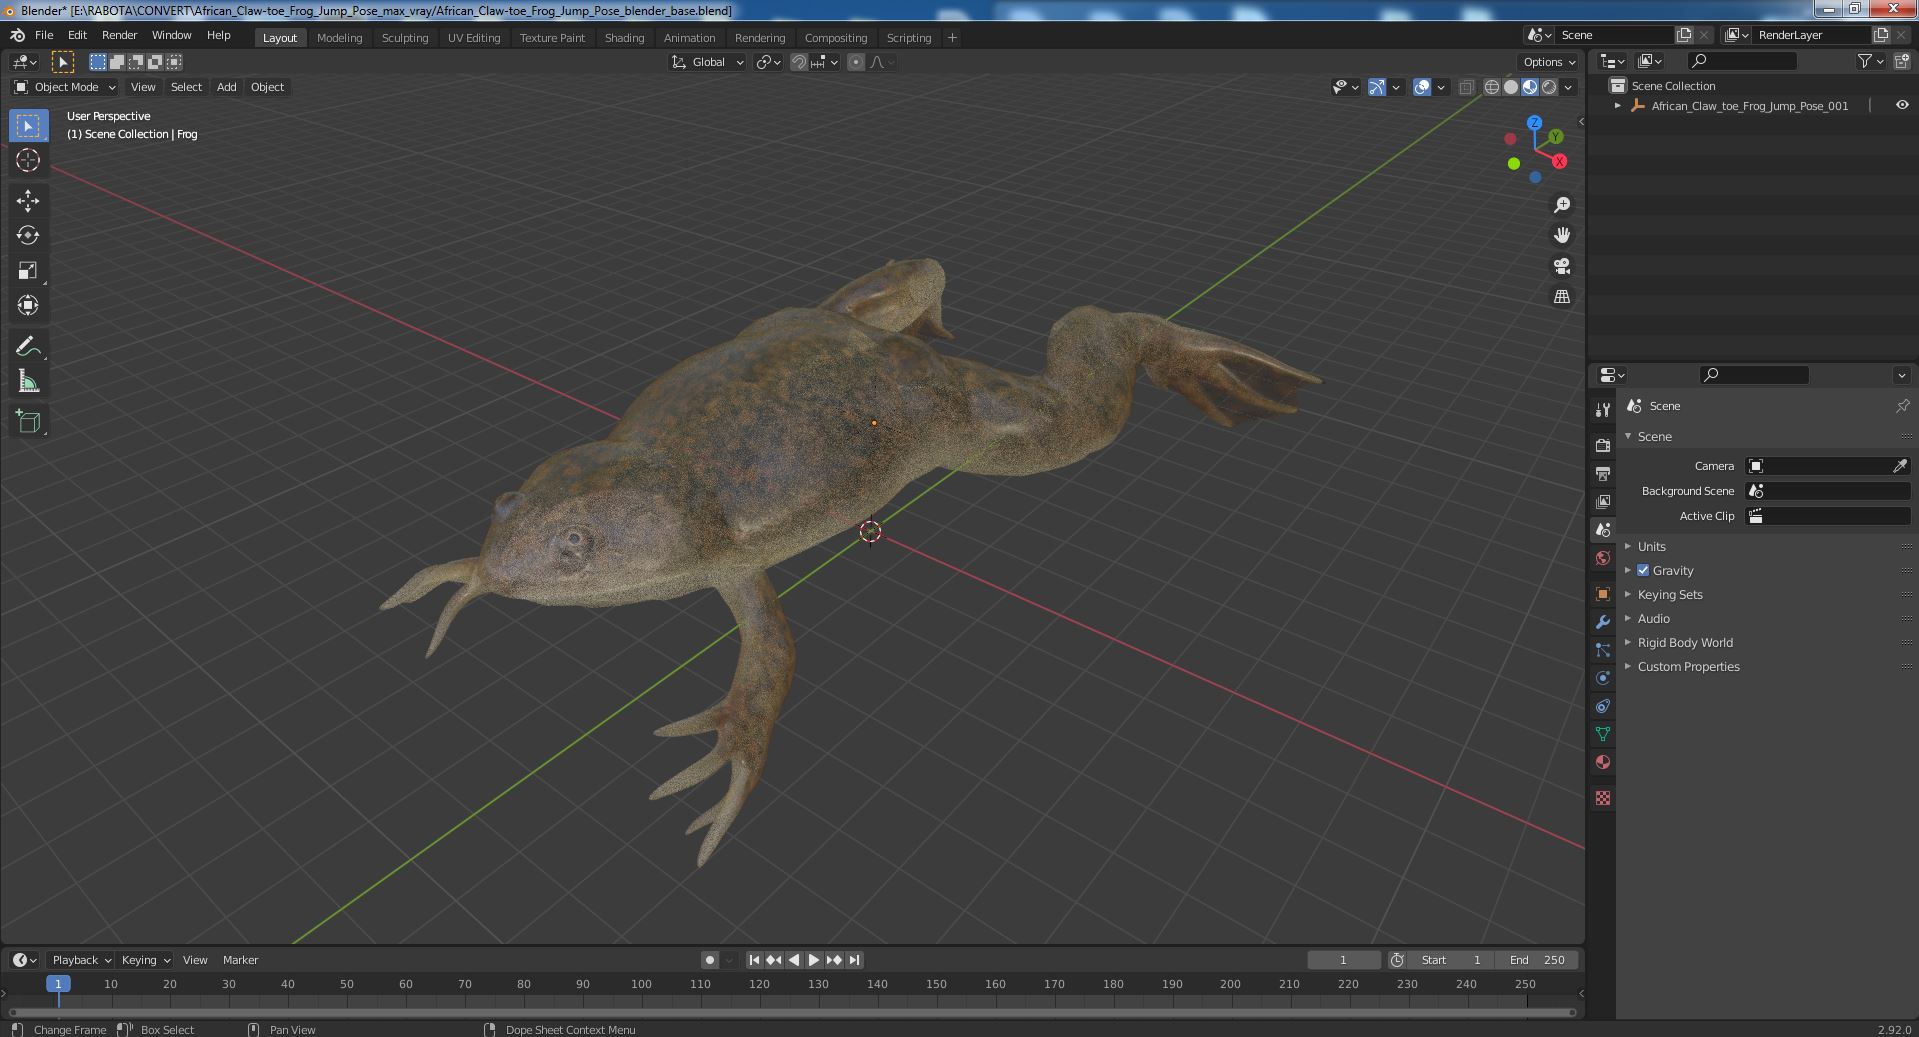1919x1037 pixels.
Task: Click the current frame number field
Action: 1343,960
